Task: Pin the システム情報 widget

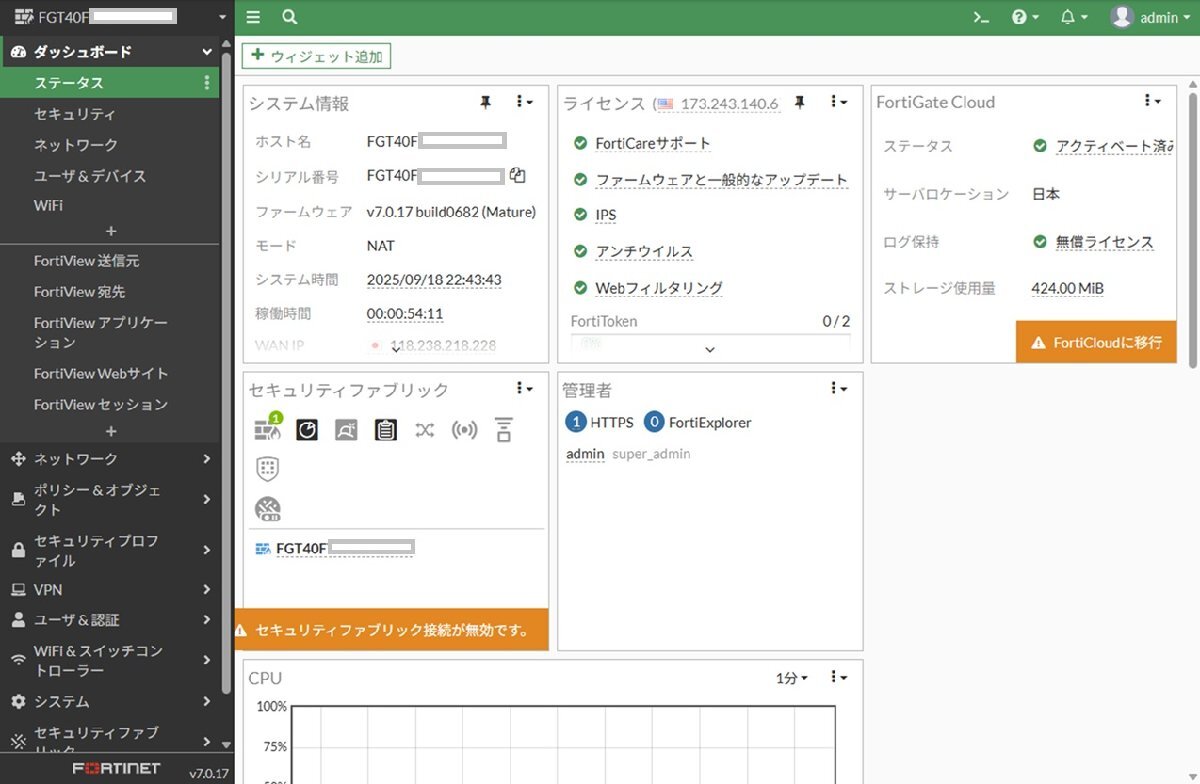Action: [486, 102]
